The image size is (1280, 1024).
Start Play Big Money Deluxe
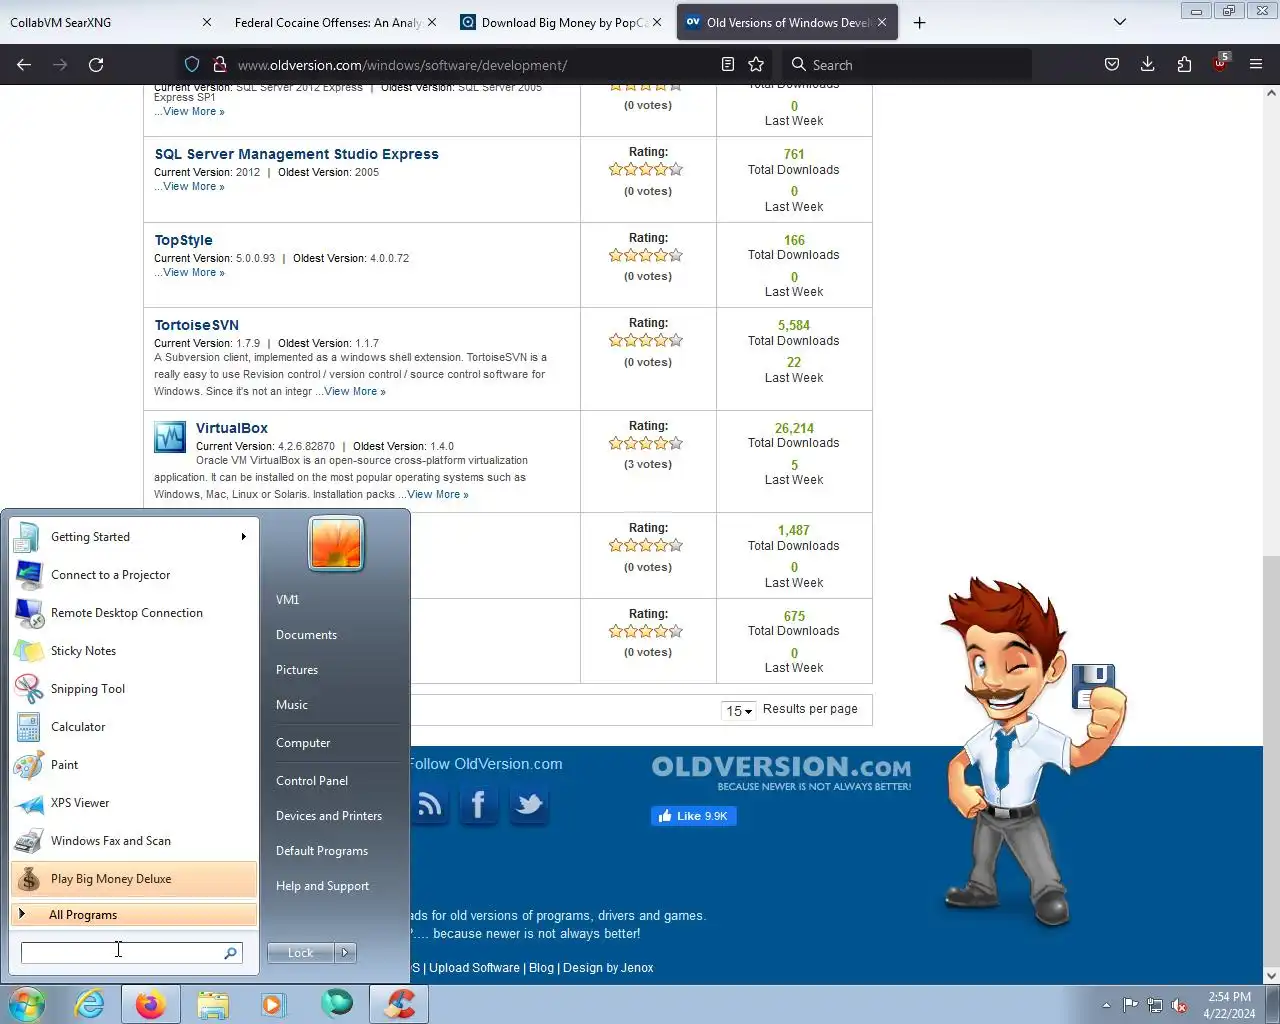point(133,879)
